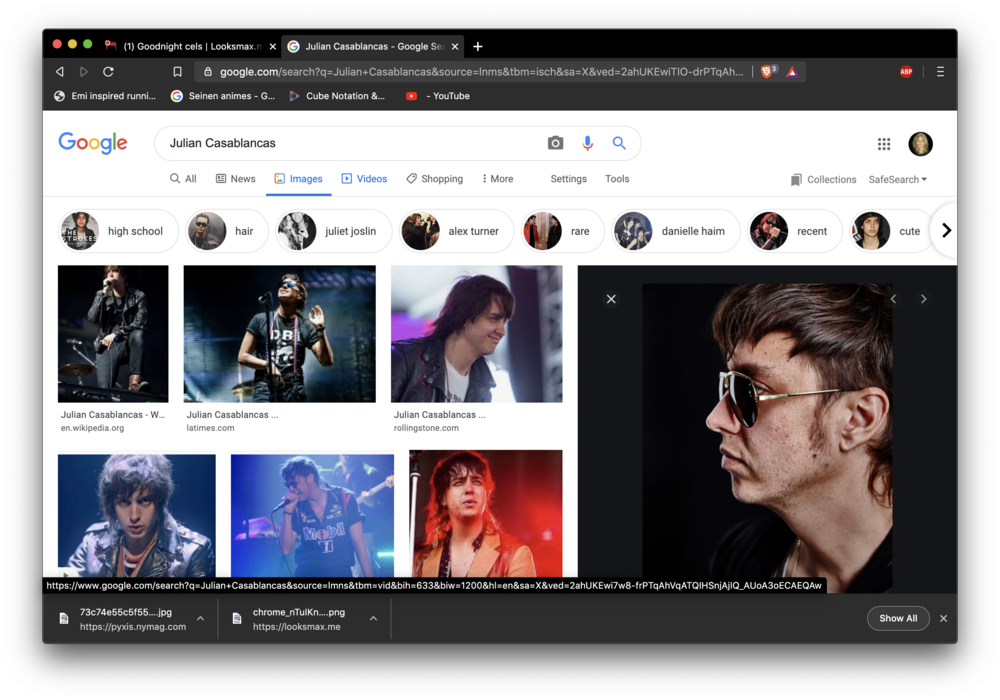Open the latimes.com image result
Viewport: 1000px width, 700px height.
(279, 334)
